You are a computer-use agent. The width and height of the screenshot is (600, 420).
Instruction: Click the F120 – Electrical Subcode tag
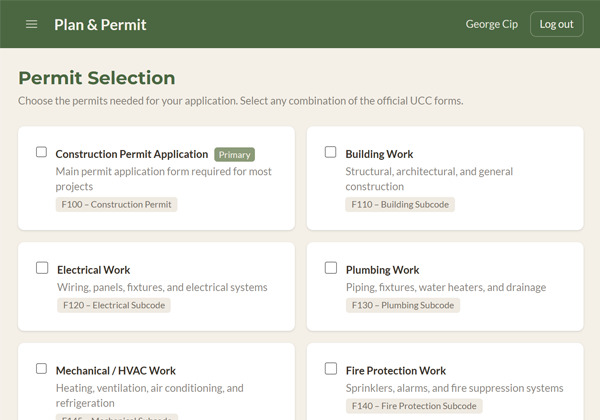(x=114, y=305)
